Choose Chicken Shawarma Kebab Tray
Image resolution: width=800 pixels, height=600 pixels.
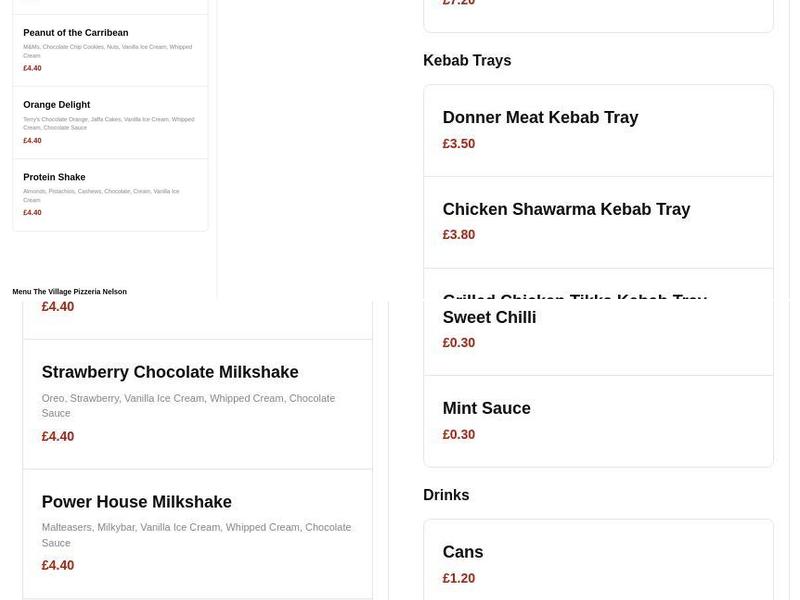click(566, 210)
